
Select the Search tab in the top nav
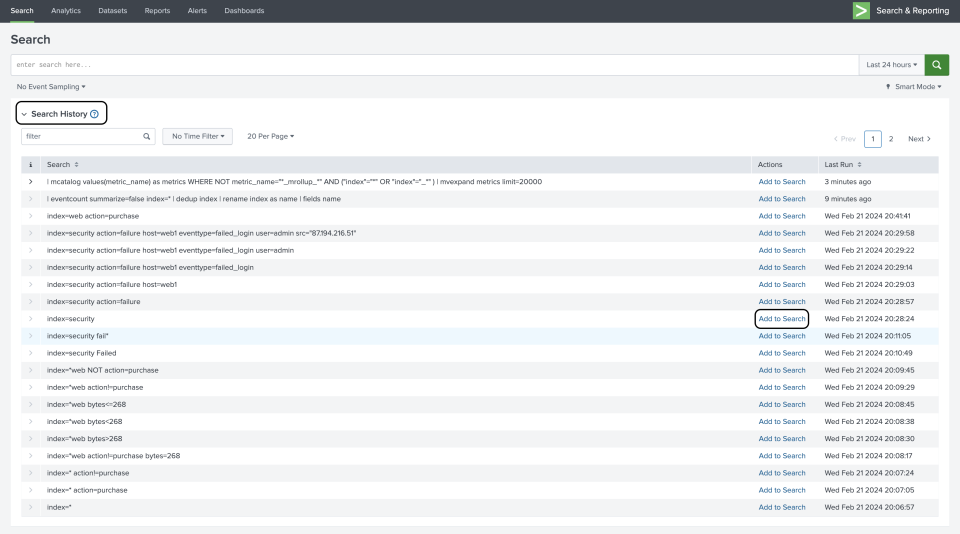(22, 11)
